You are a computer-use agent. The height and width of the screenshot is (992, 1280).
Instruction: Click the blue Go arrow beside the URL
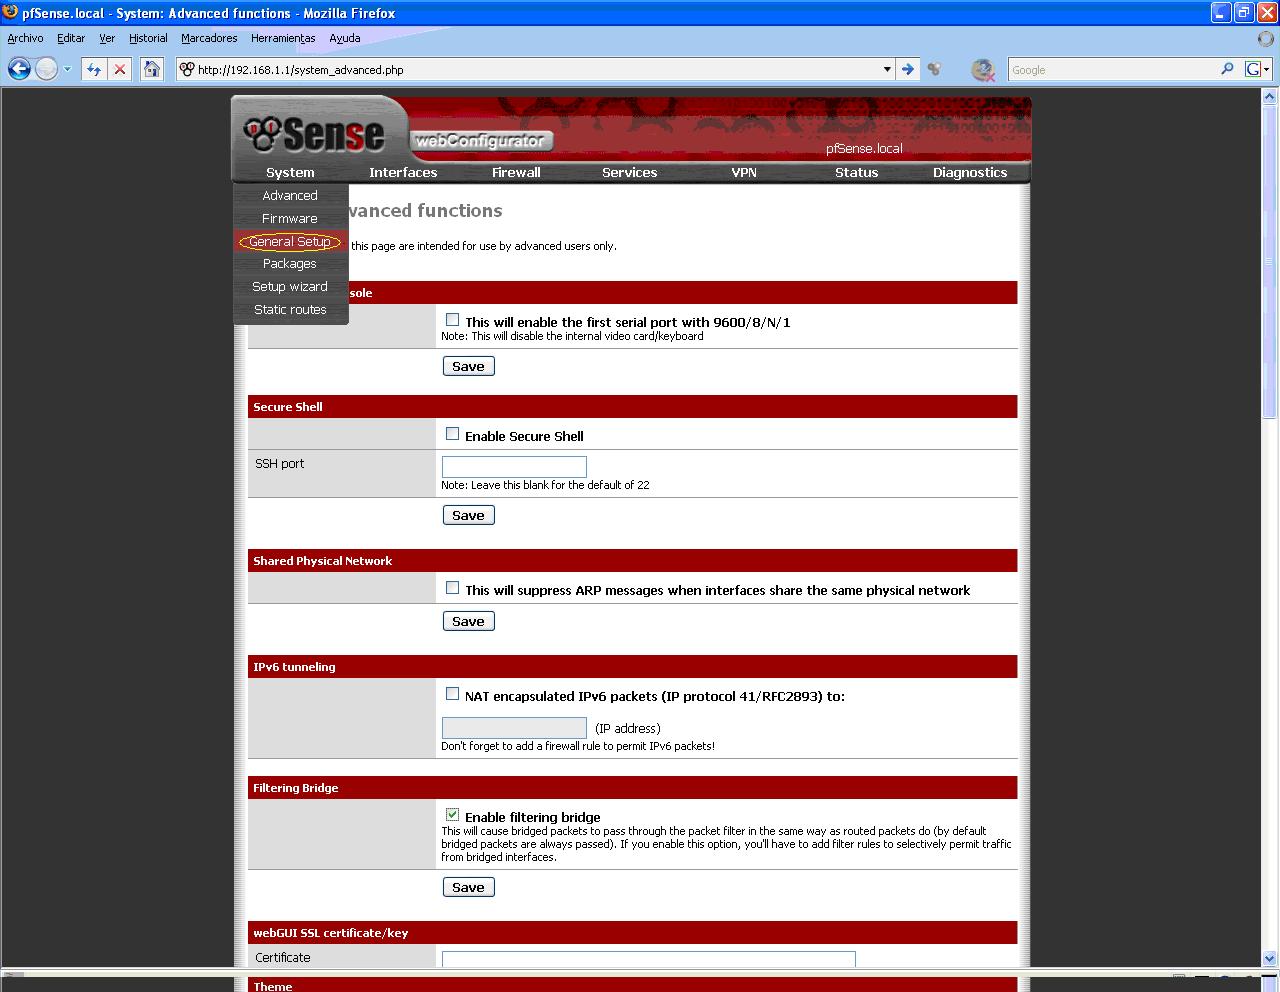(x=908, y=69)
